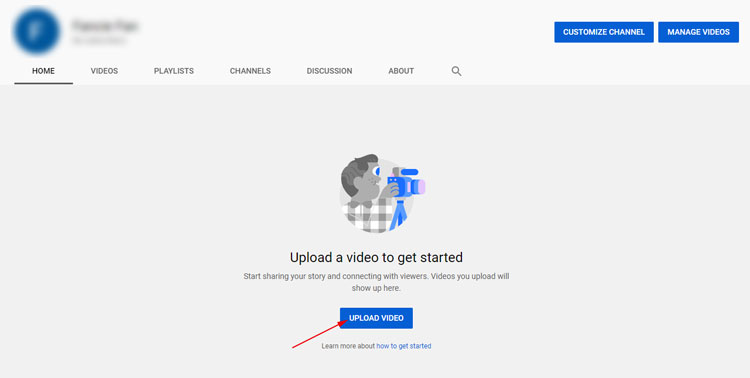Follow the 'how to get started' link
The height and width of the screenshot is (378, 750).
click(x=404, y=346)
